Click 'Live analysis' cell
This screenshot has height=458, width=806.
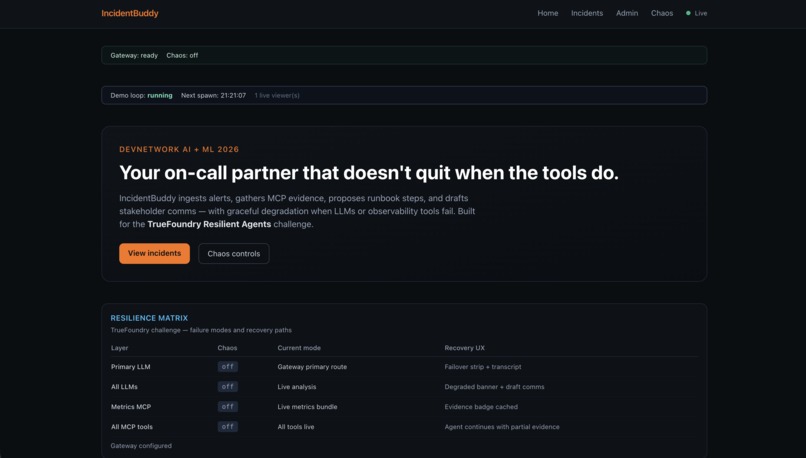(x=297, y=387)
